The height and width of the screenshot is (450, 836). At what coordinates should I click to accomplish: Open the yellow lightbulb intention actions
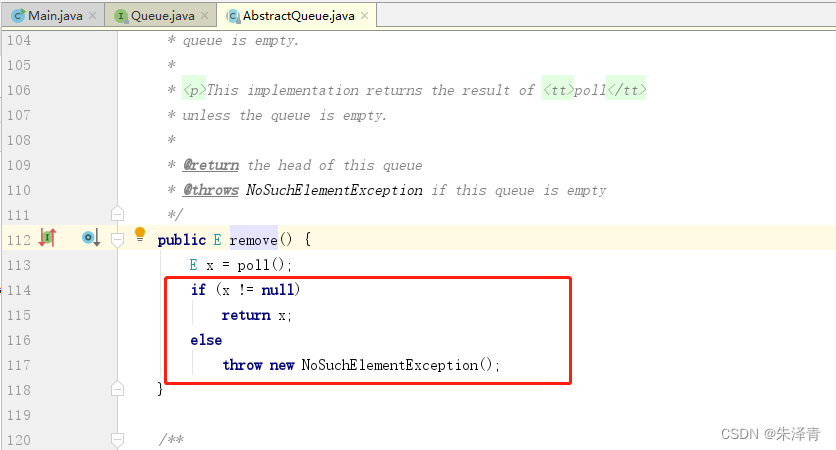pos(140,235)
